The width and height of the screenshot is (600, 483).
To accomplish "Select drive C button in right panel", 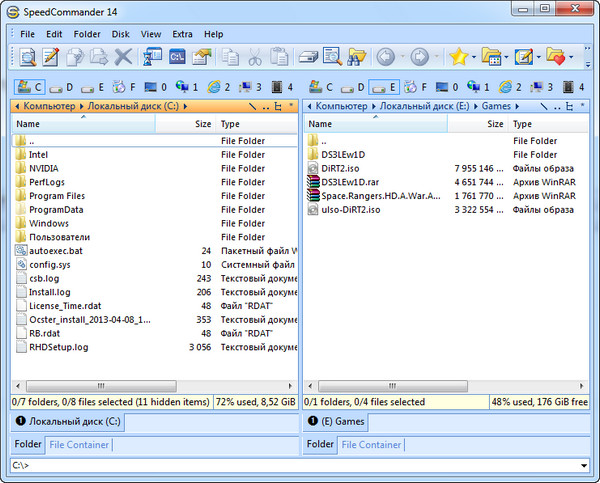I will [322, 87].
